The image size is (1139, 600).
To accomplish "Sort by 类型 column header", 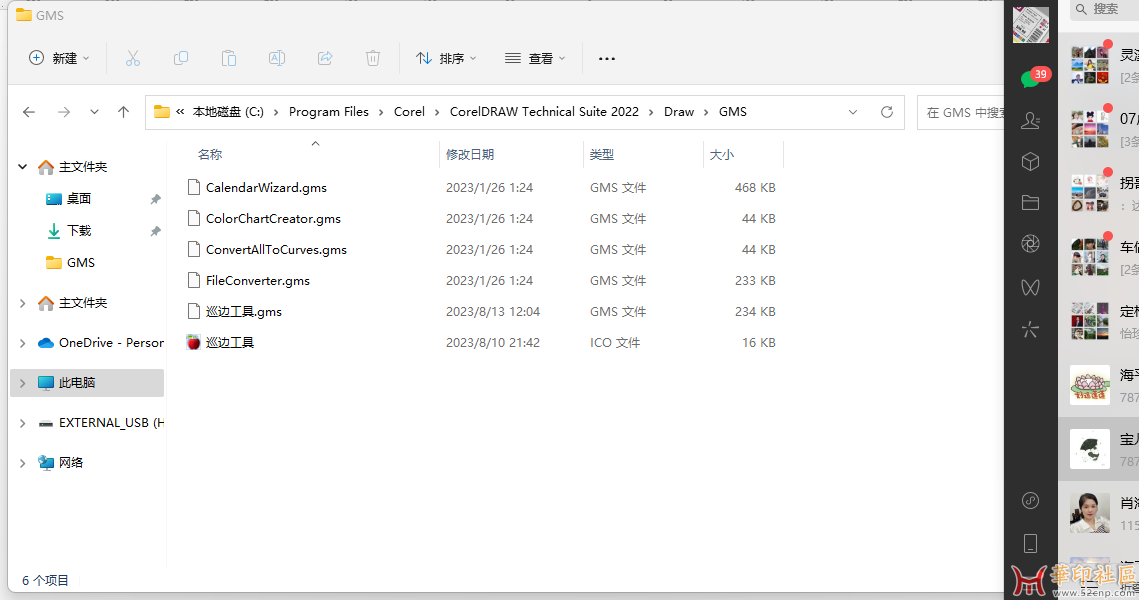I will pyautogui.click(x=602, y=155).
